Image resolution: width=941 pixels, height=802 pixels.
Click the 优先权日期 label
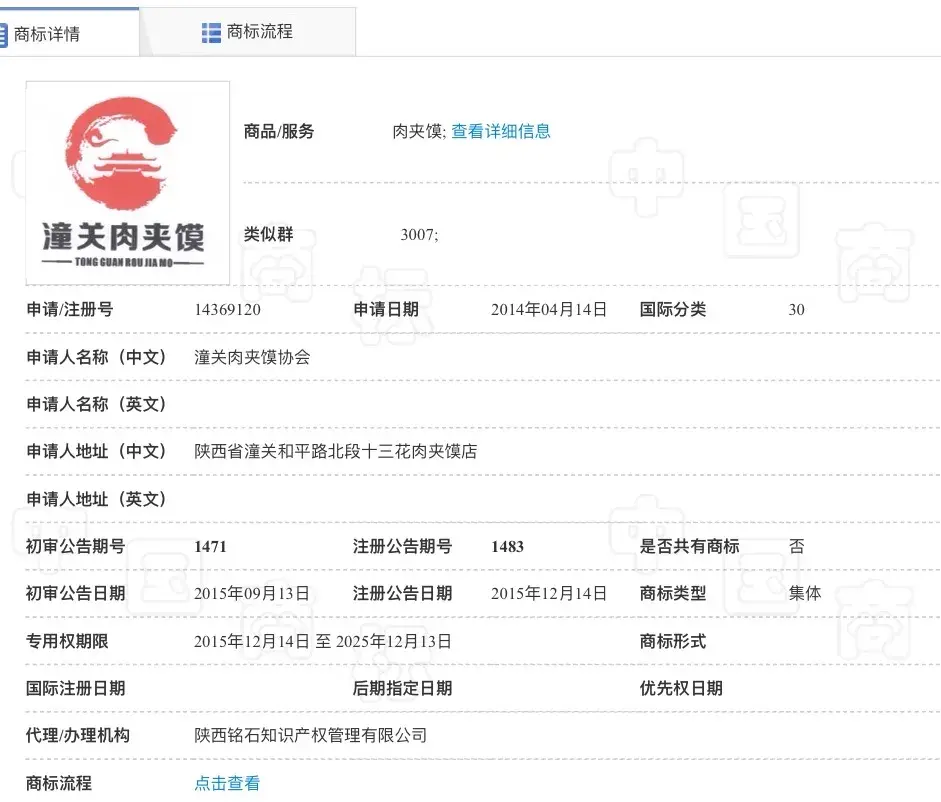[x=681, y=688]
